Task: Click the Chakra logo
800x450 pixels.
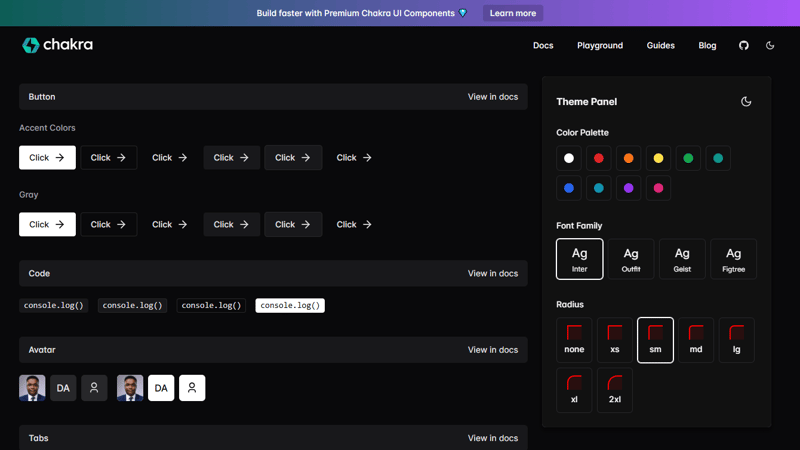Action: [x=58, y=45]
